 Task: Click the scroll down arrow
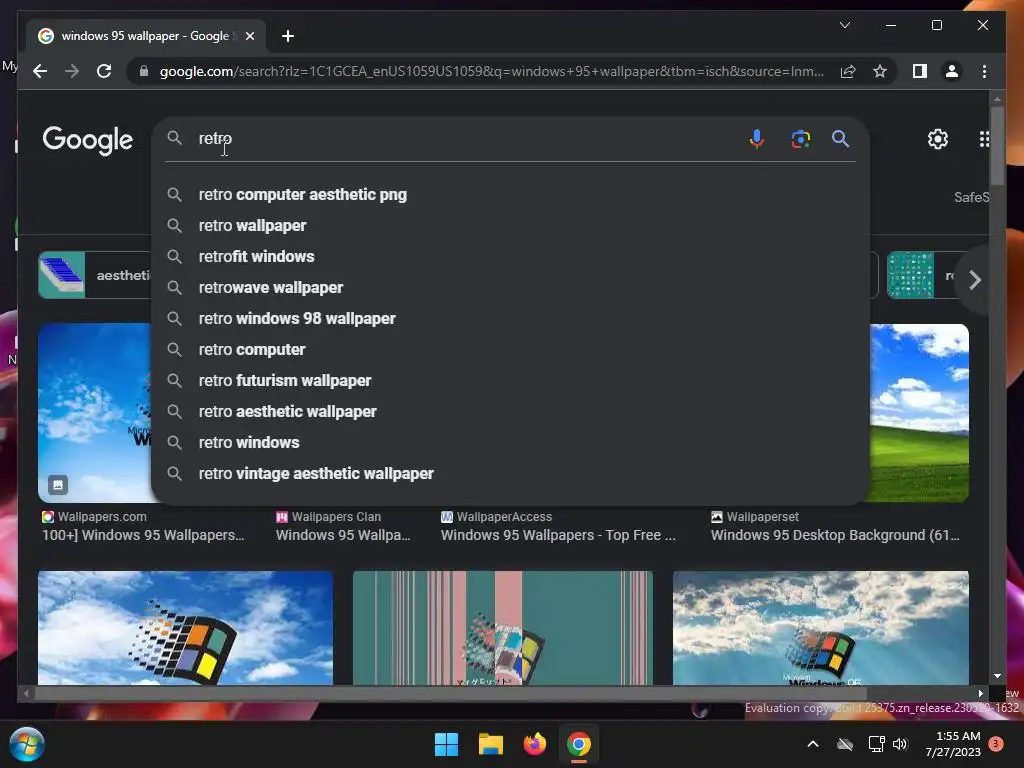(x=997, y=676)
